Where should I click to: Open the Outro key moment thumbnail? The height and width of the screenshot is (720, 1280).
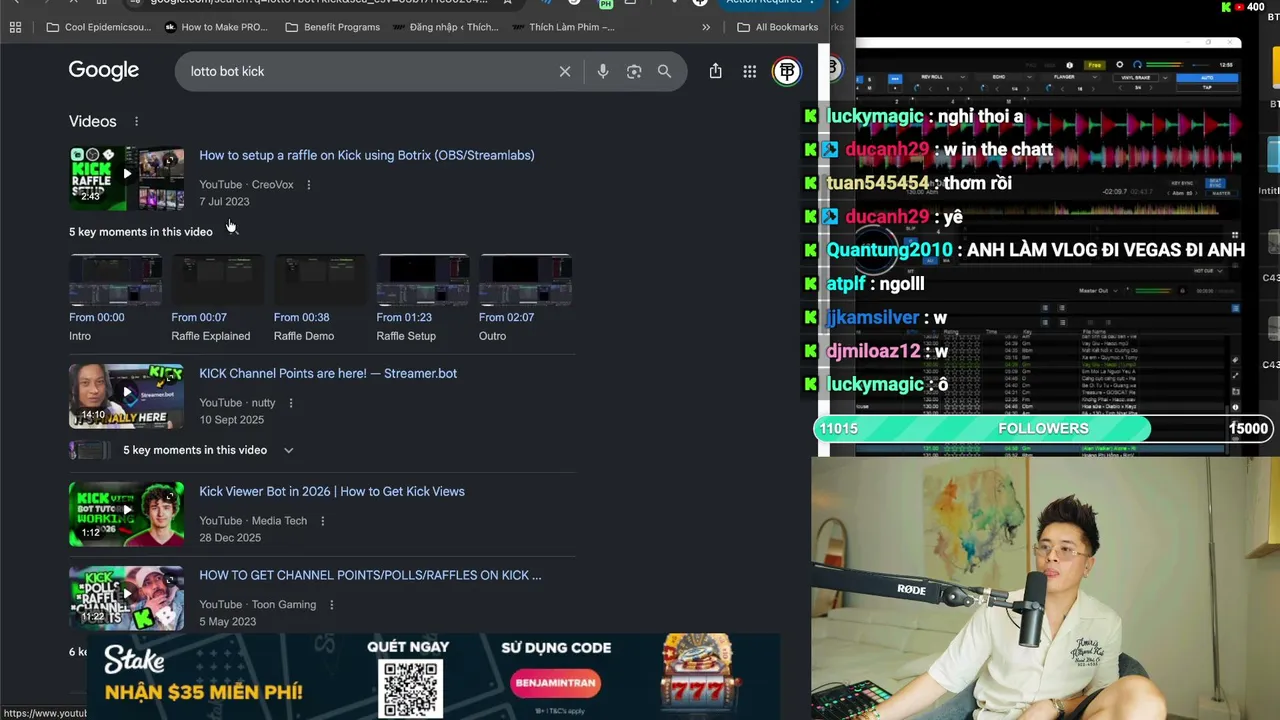pyautogui.click(x=525, y=279)
